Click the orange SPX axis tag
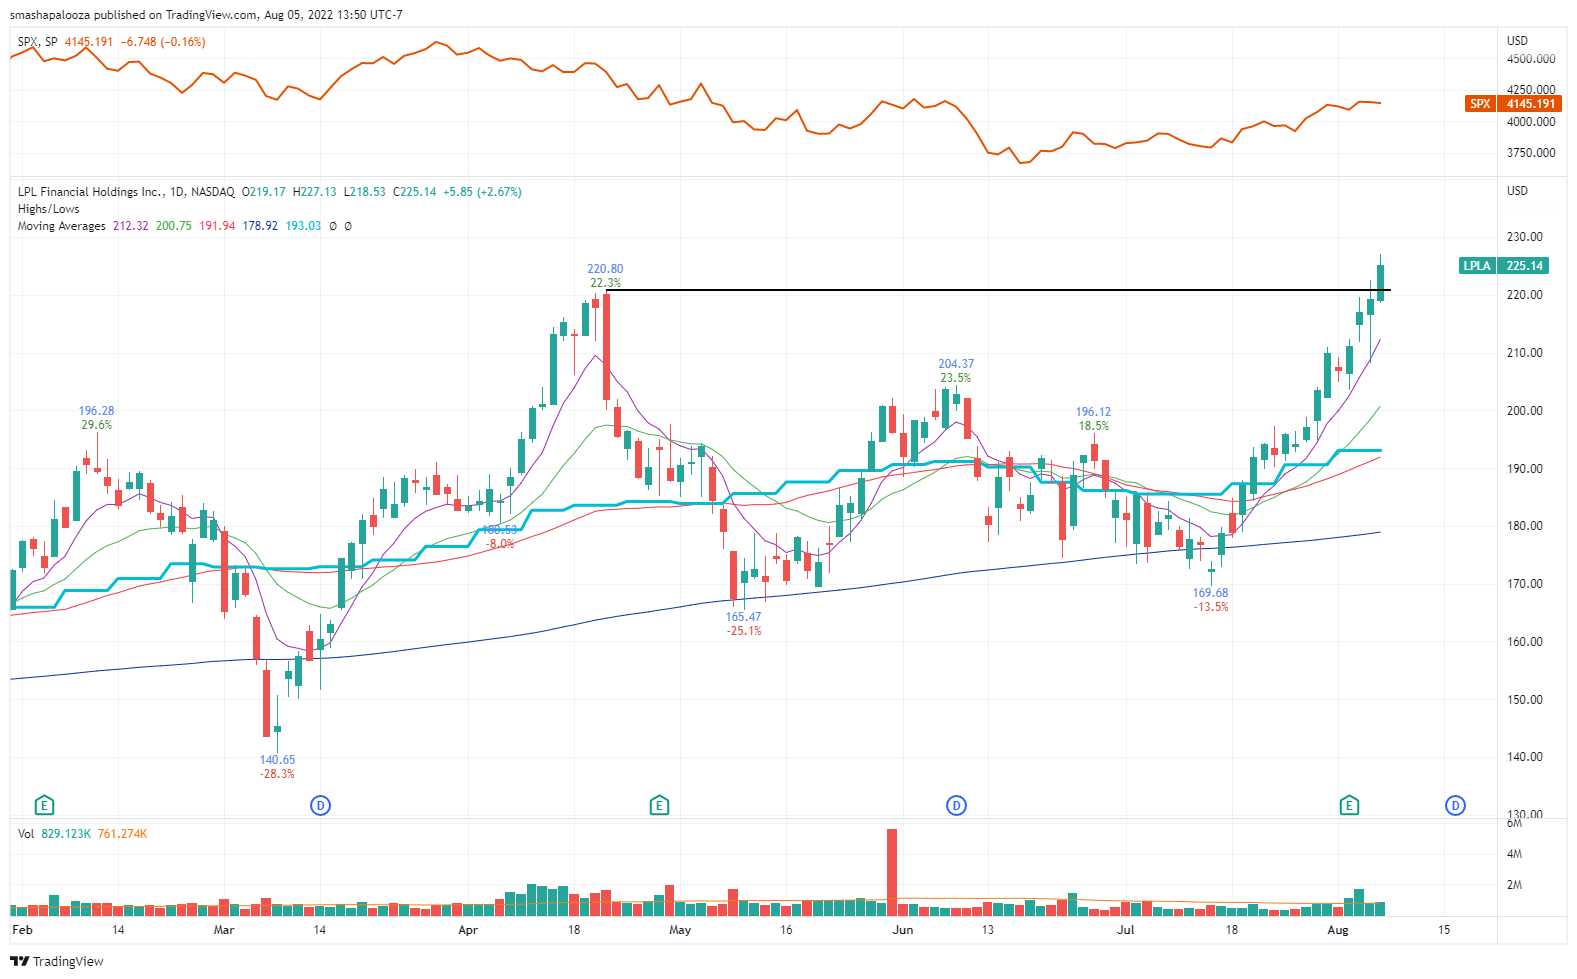The width and height of the screenshot is (1577, 979). (1480, 104)
